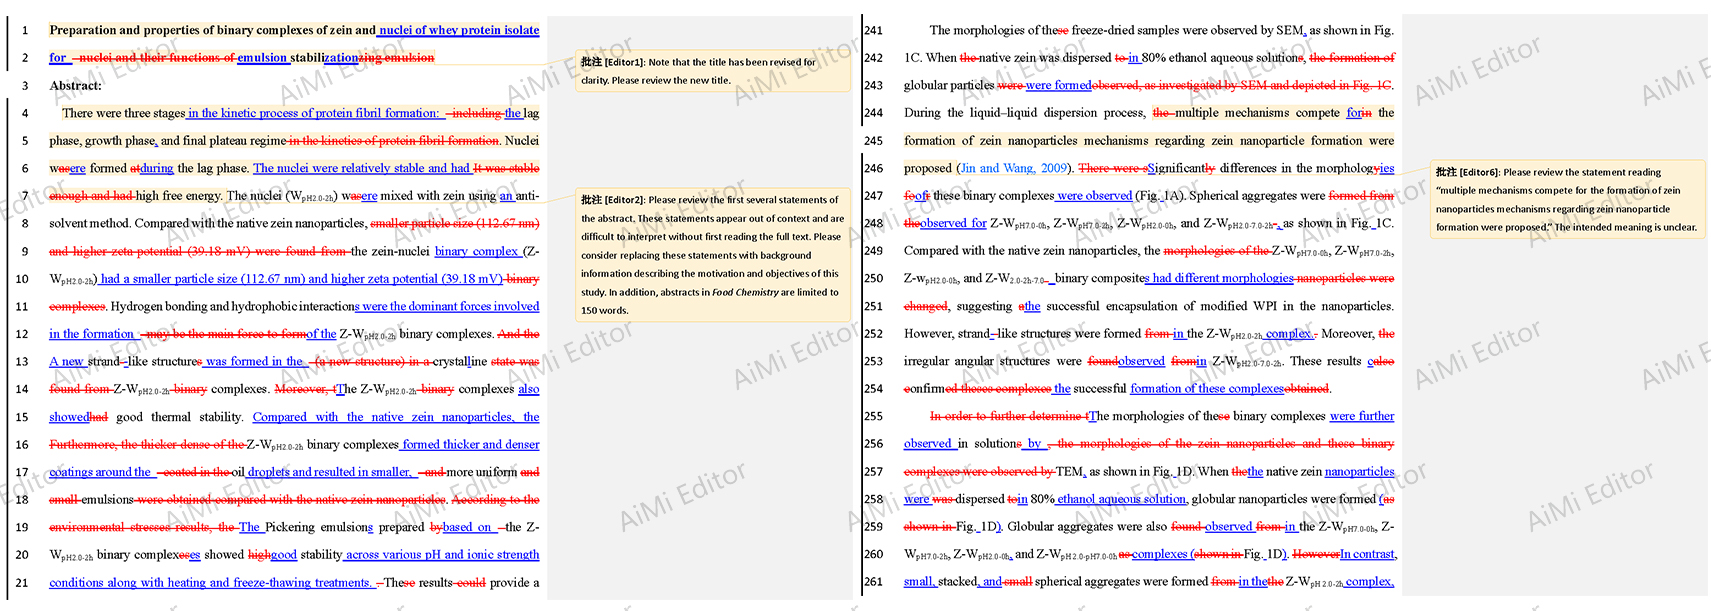Click line number 21 in the margin
The image size is (1711, 611).
(22, 583)
